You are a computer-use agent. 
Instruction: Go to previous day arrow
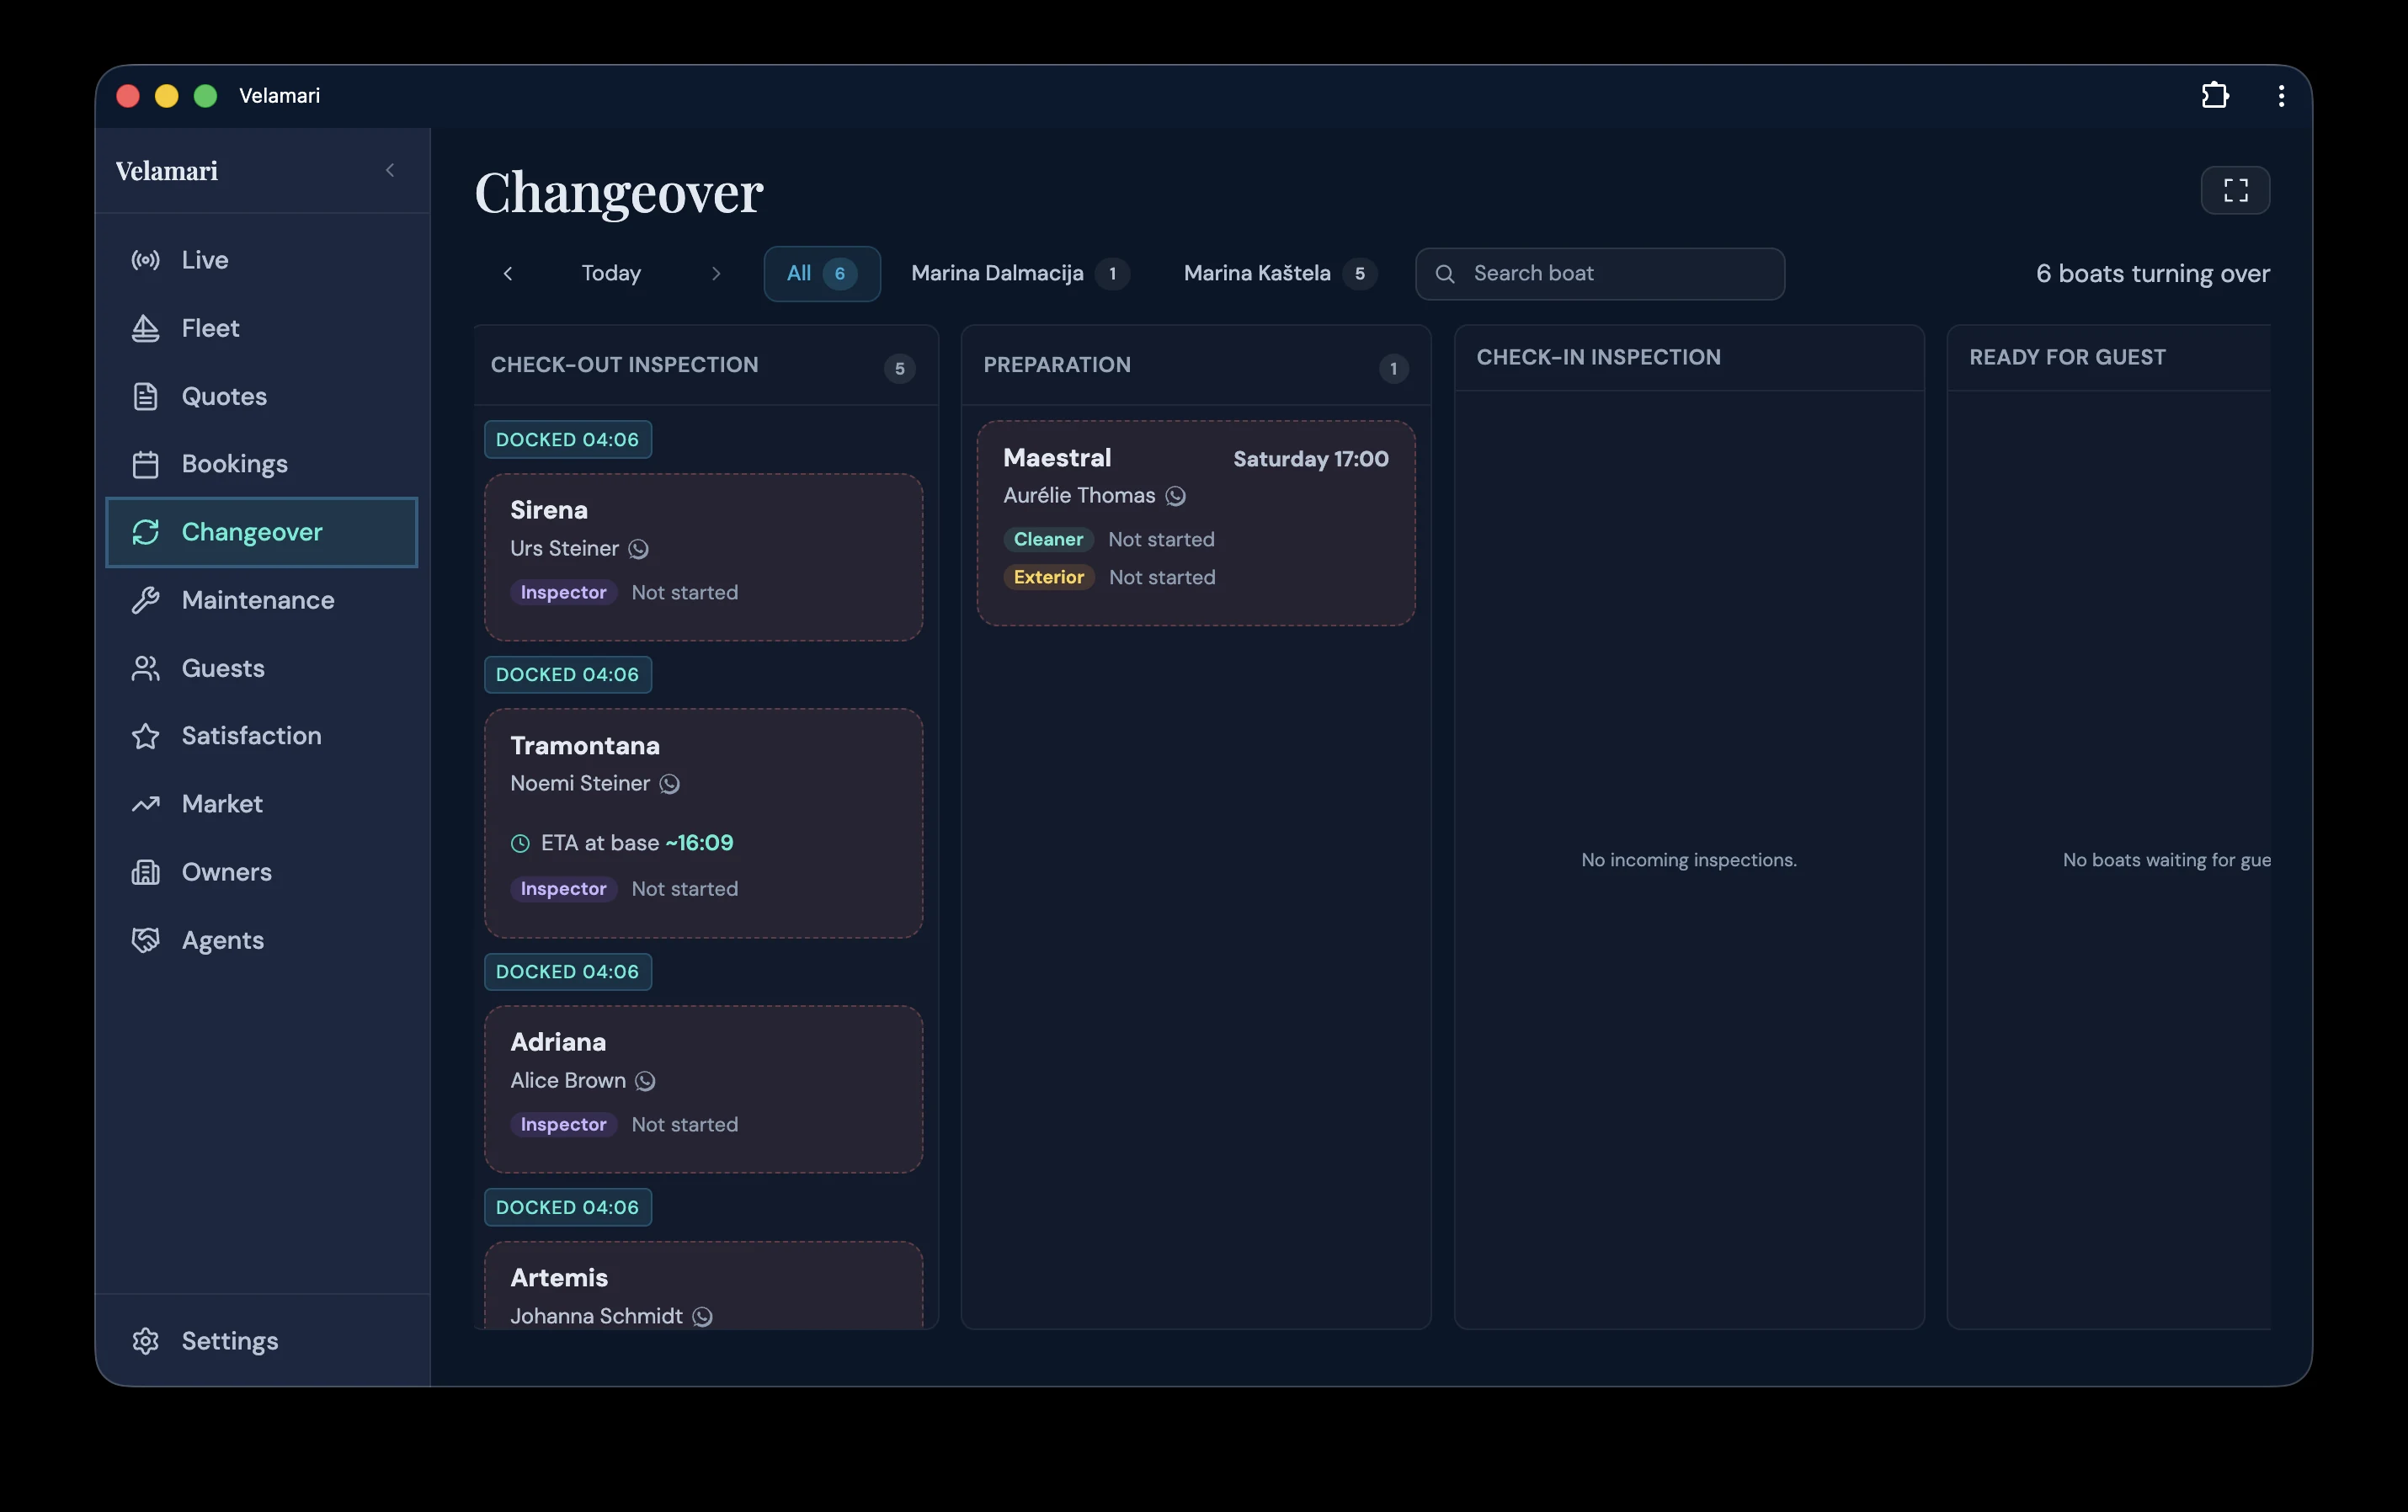pos(508,273)
